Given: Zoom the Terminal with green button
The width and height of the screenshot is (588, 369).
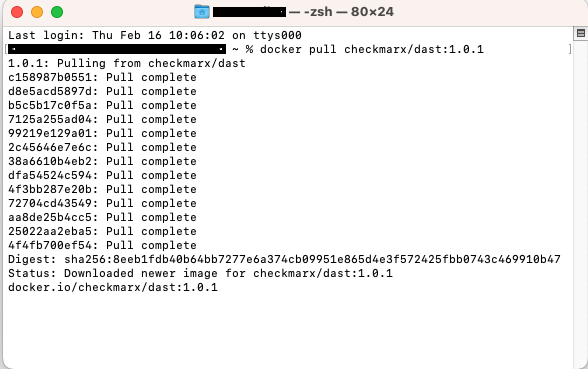Looking at the screenshot, I should [57, 12].
